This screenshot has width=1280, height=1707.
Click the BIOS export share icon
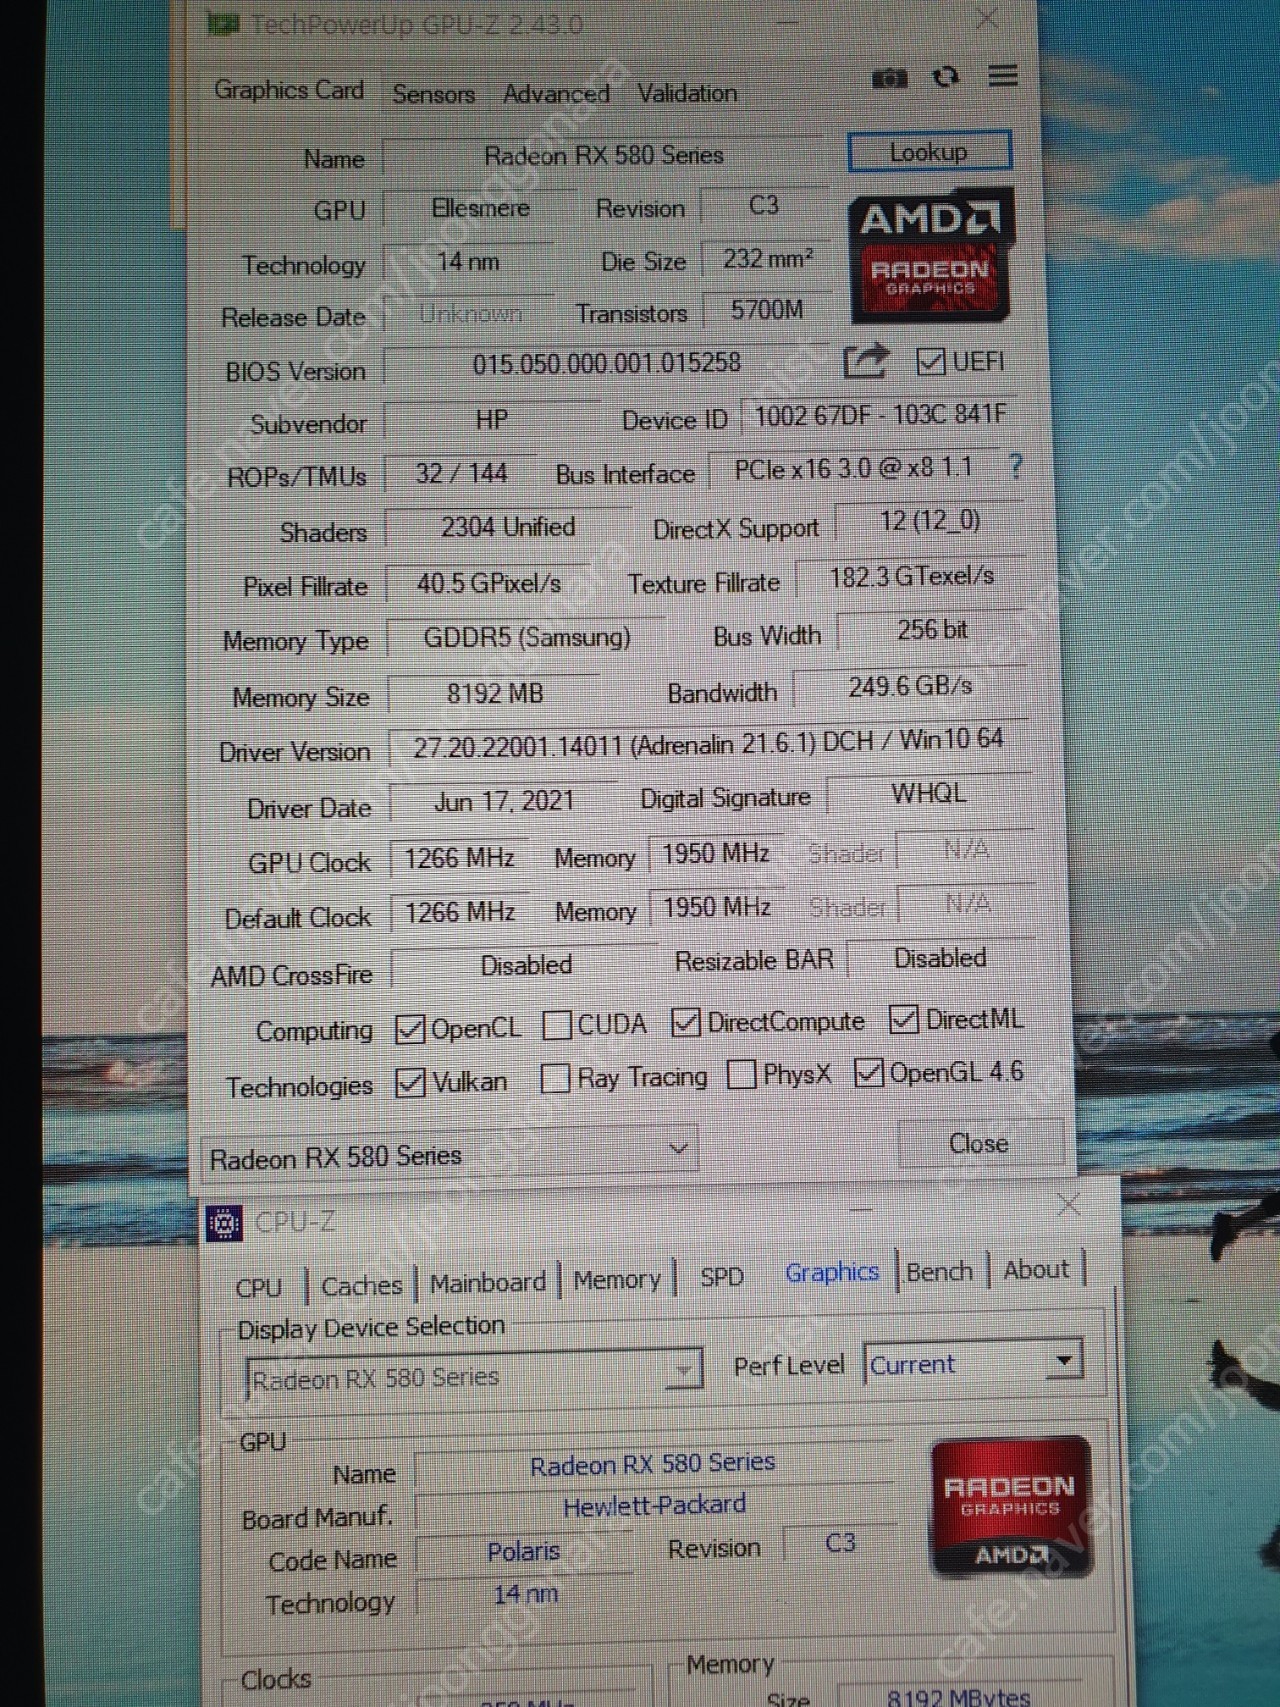[x=865, y=361]
